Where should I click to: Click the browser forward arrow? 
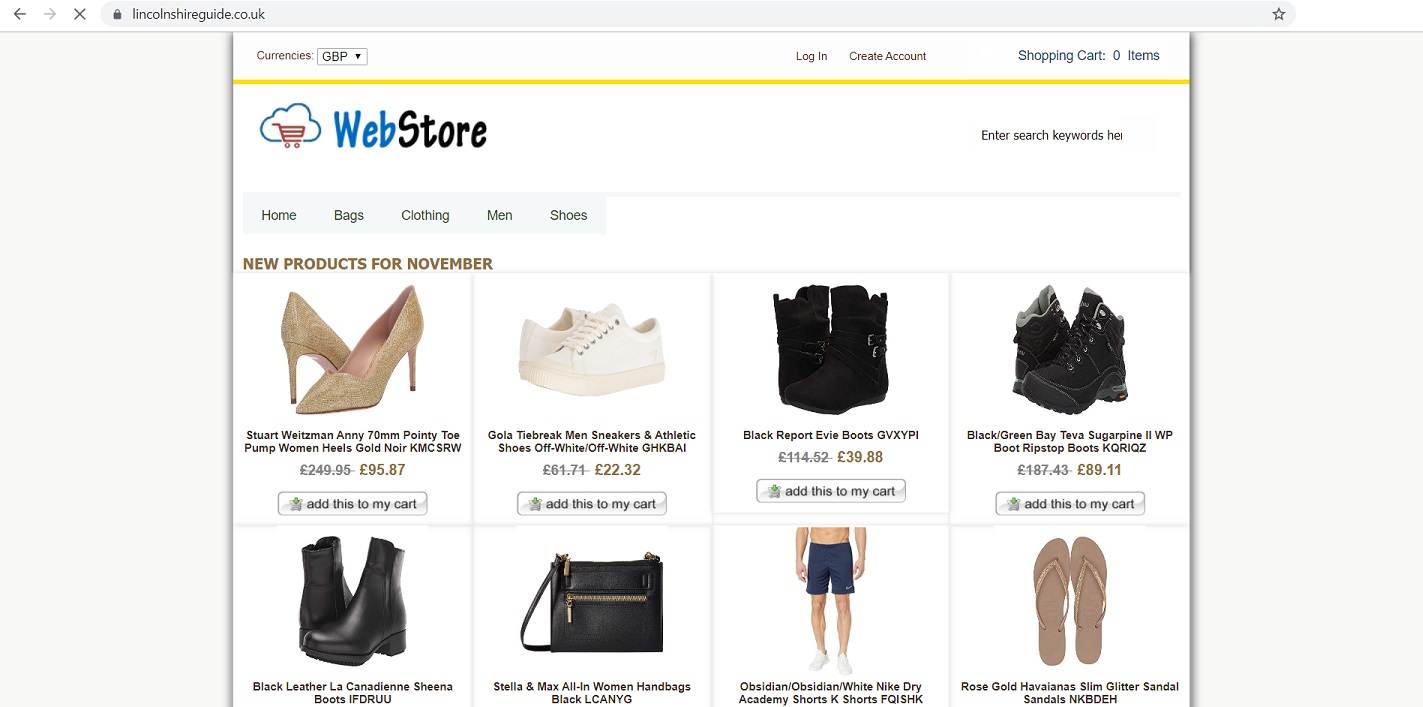(49, 14)
